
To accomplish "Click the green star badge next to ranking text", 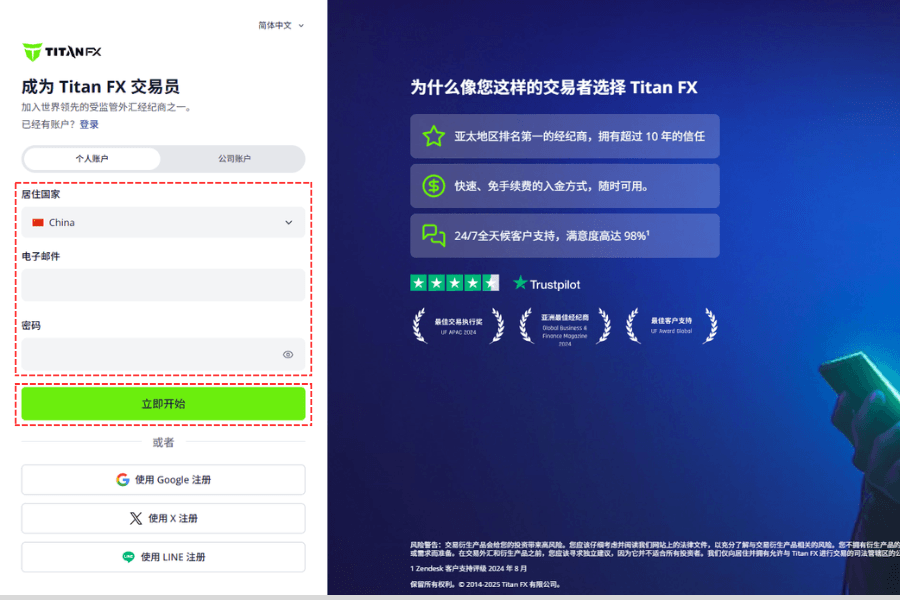I will point(434,135).
